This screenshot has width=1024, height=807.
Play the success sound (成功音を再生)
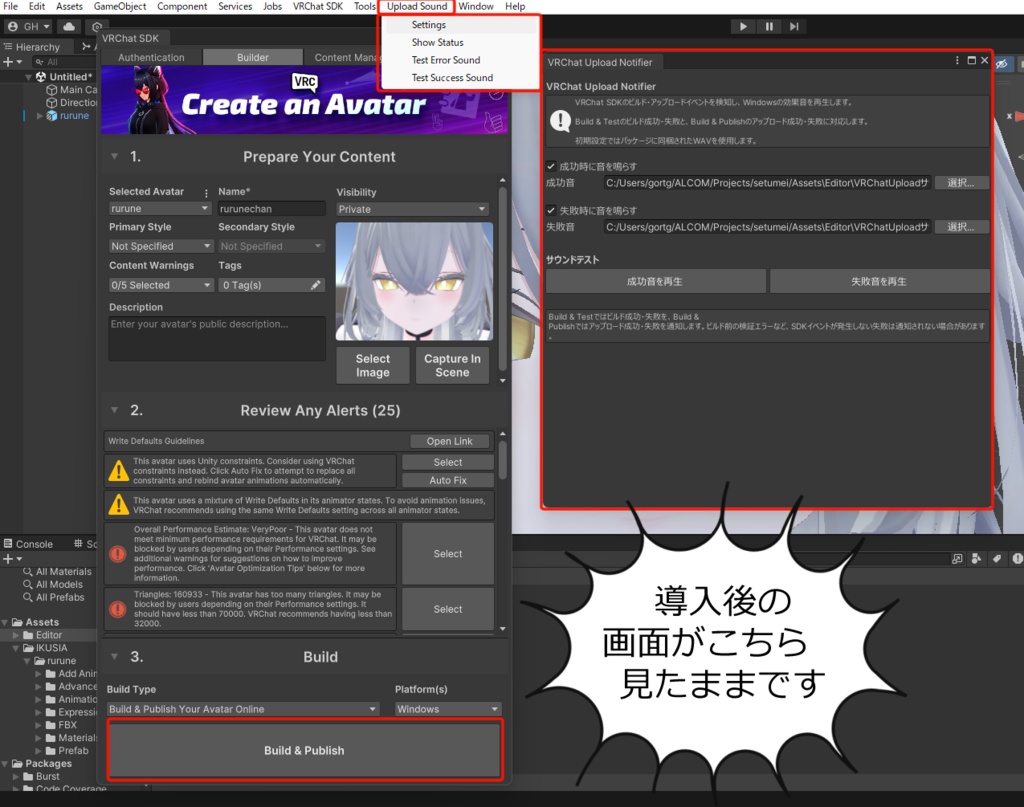point(655,281)
